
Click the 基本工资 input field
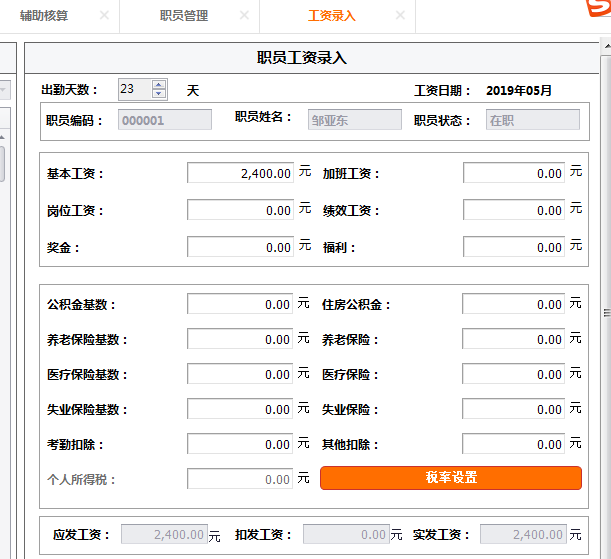coord(240,173)
